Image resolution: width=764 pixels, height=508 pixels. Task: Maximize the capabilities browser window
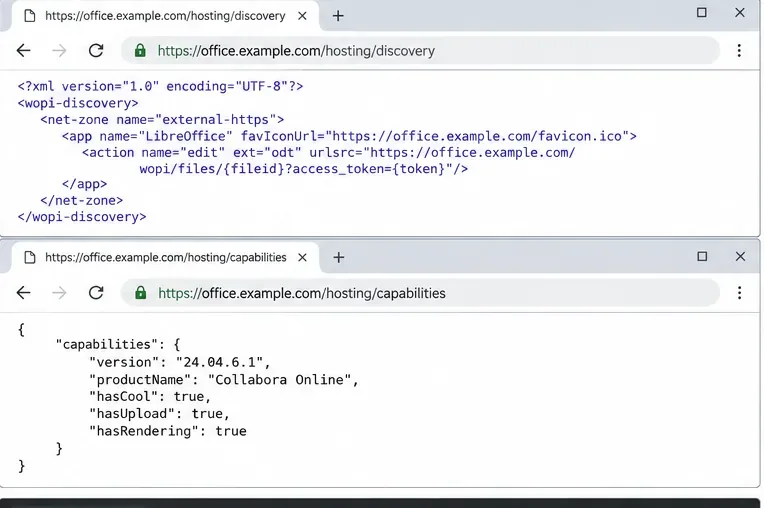(x=702, y=256)
